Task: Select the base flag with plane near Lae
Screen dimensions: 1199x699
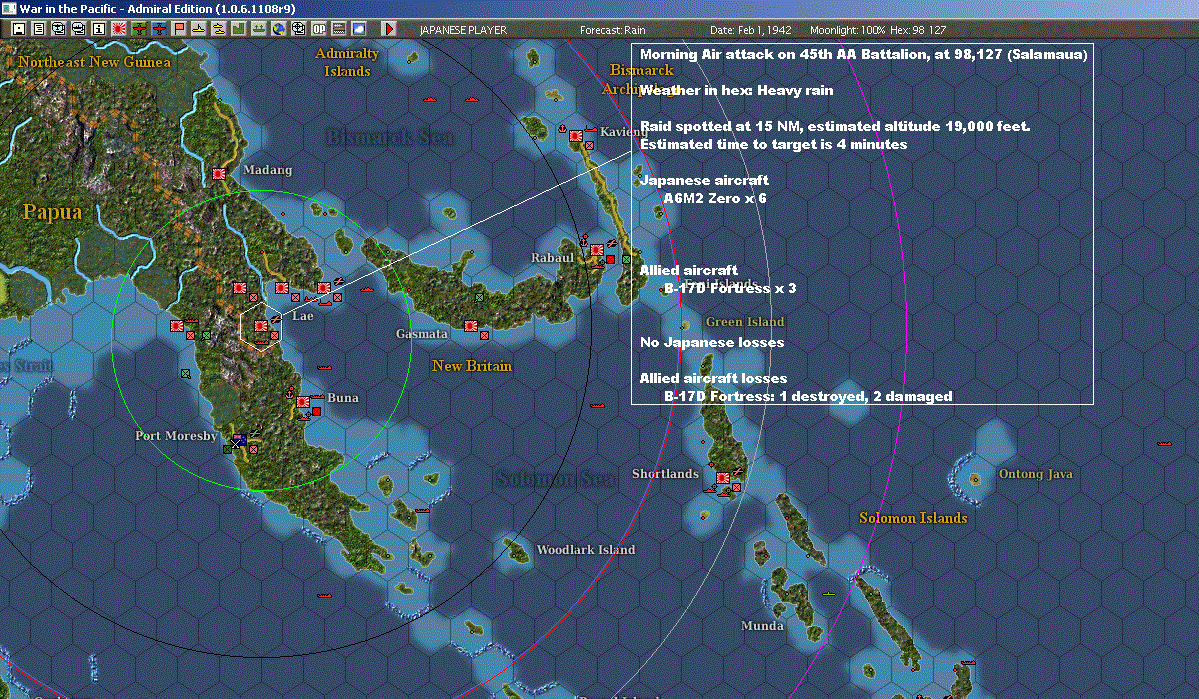Action: point(324,288)
